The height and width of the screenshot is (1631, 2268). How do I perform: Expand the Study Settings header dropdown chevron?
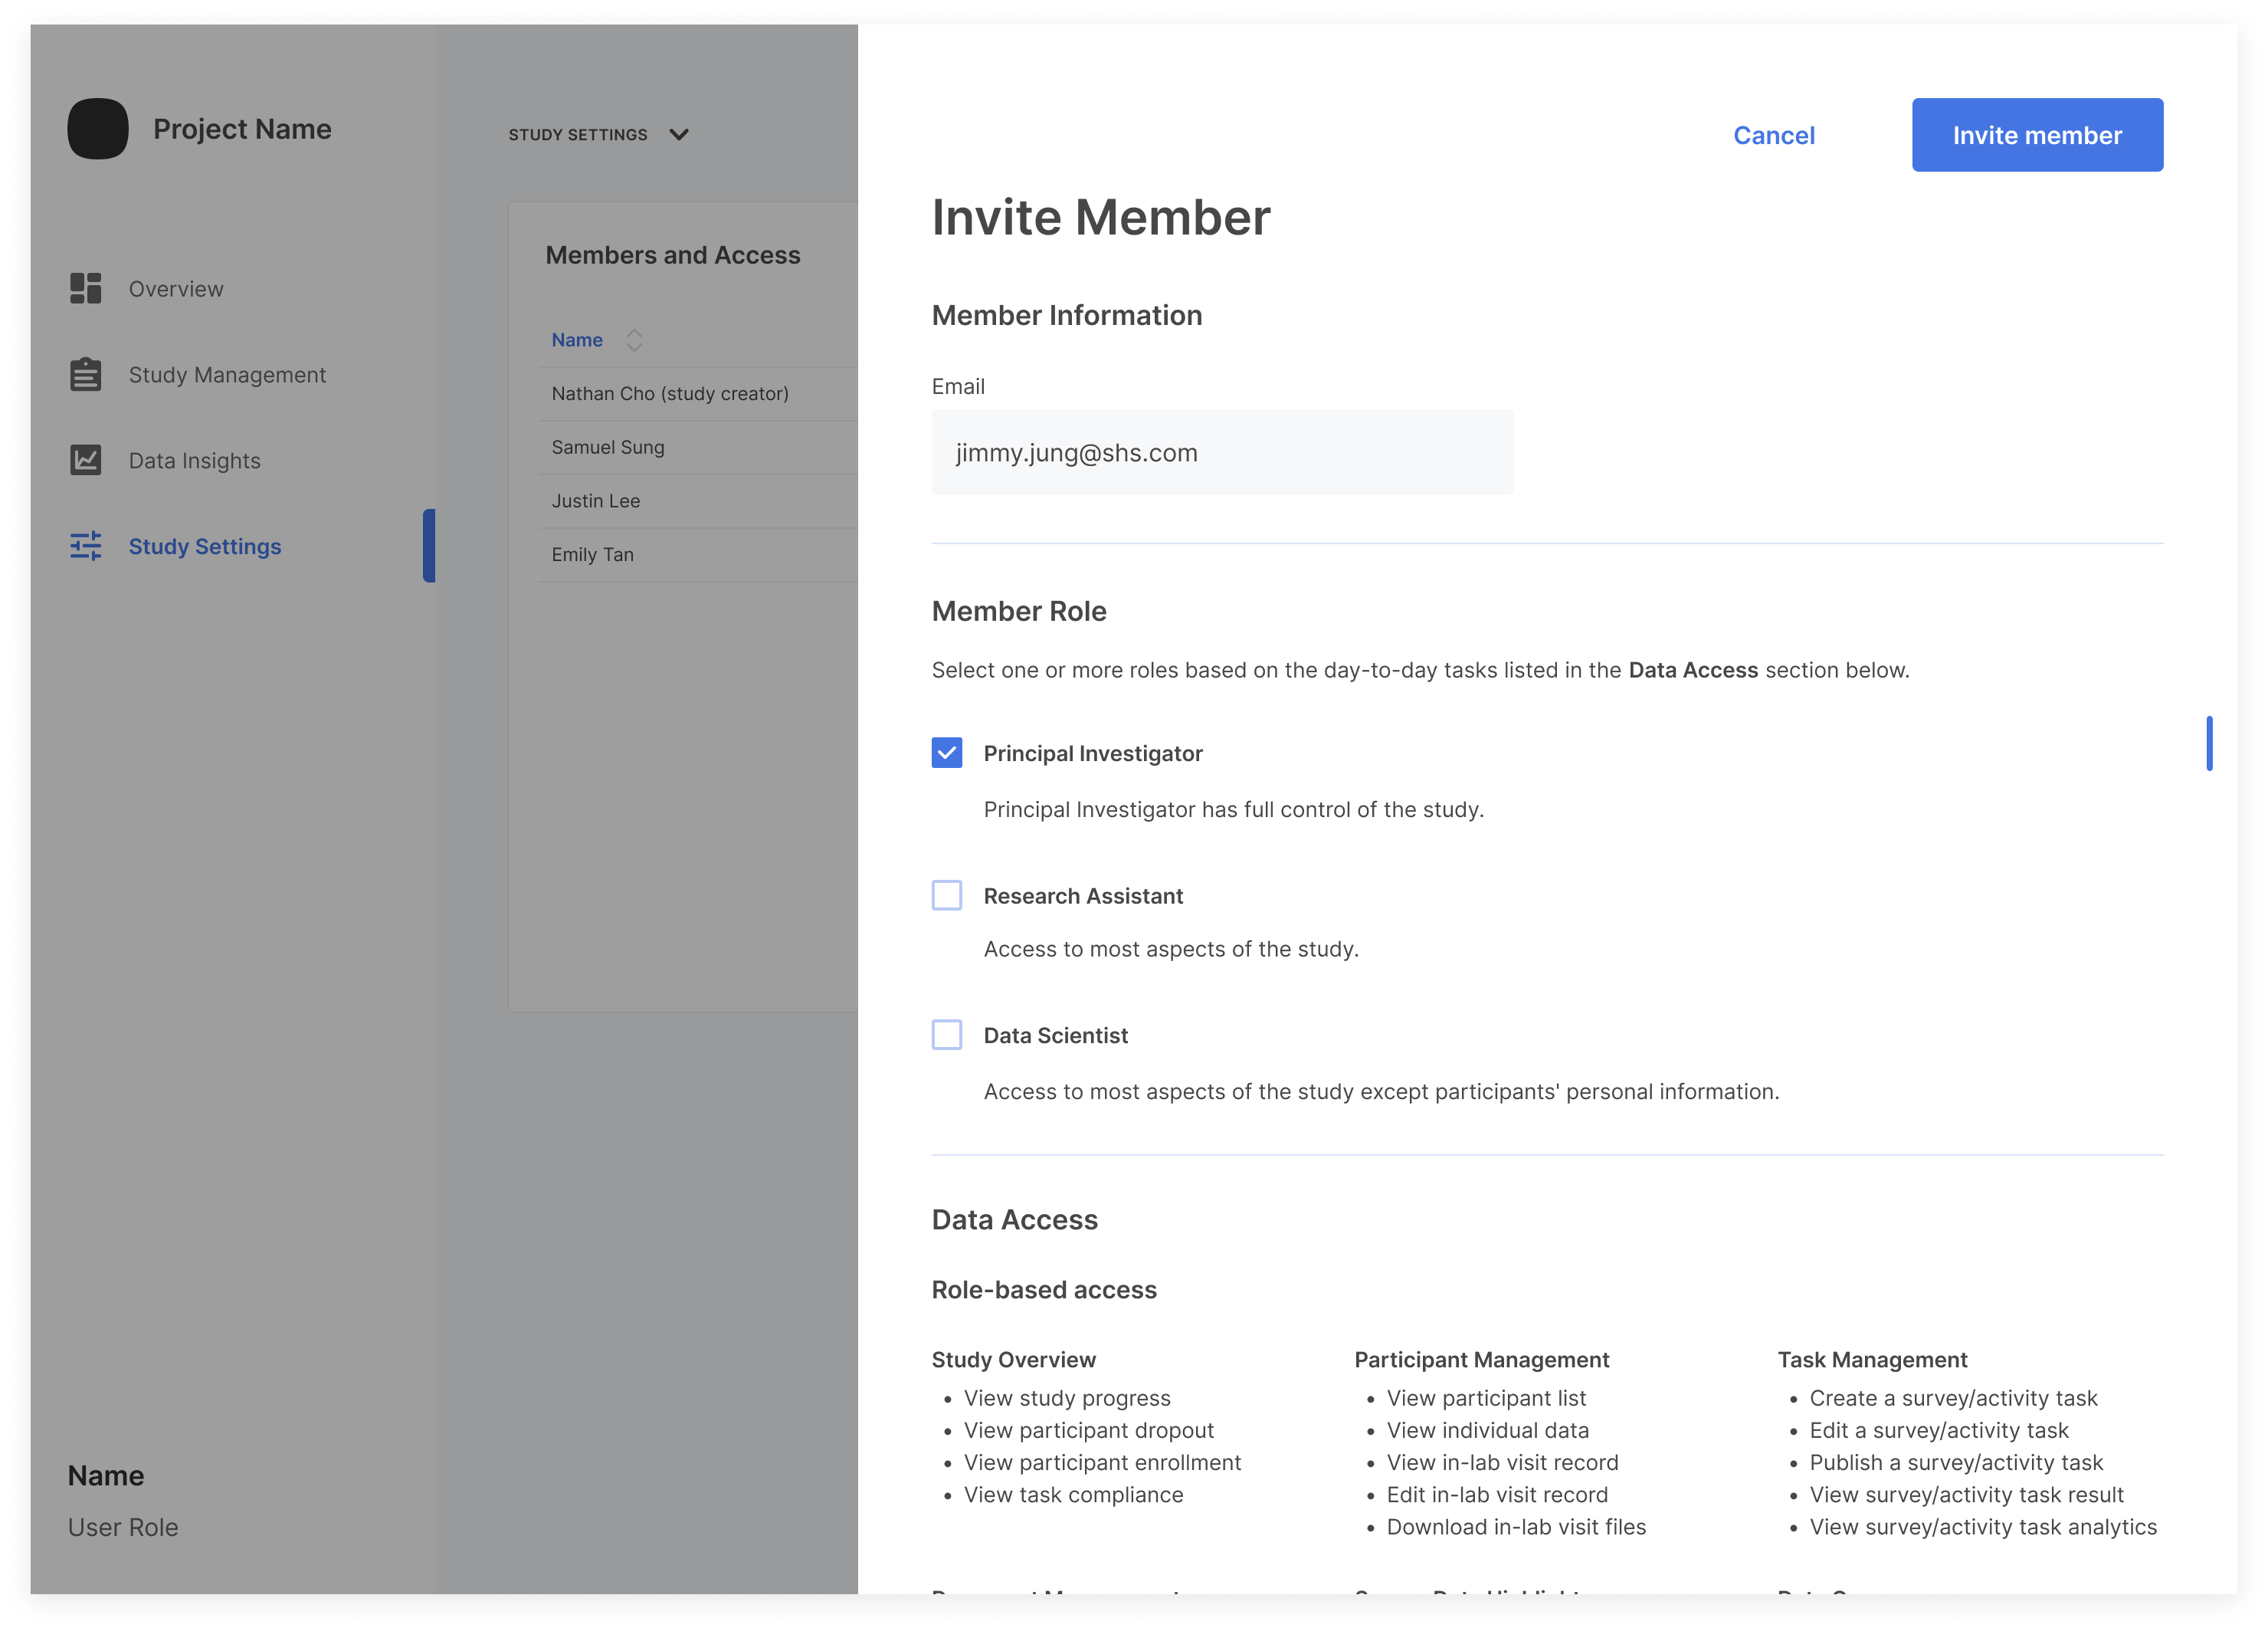click(679, 135)
